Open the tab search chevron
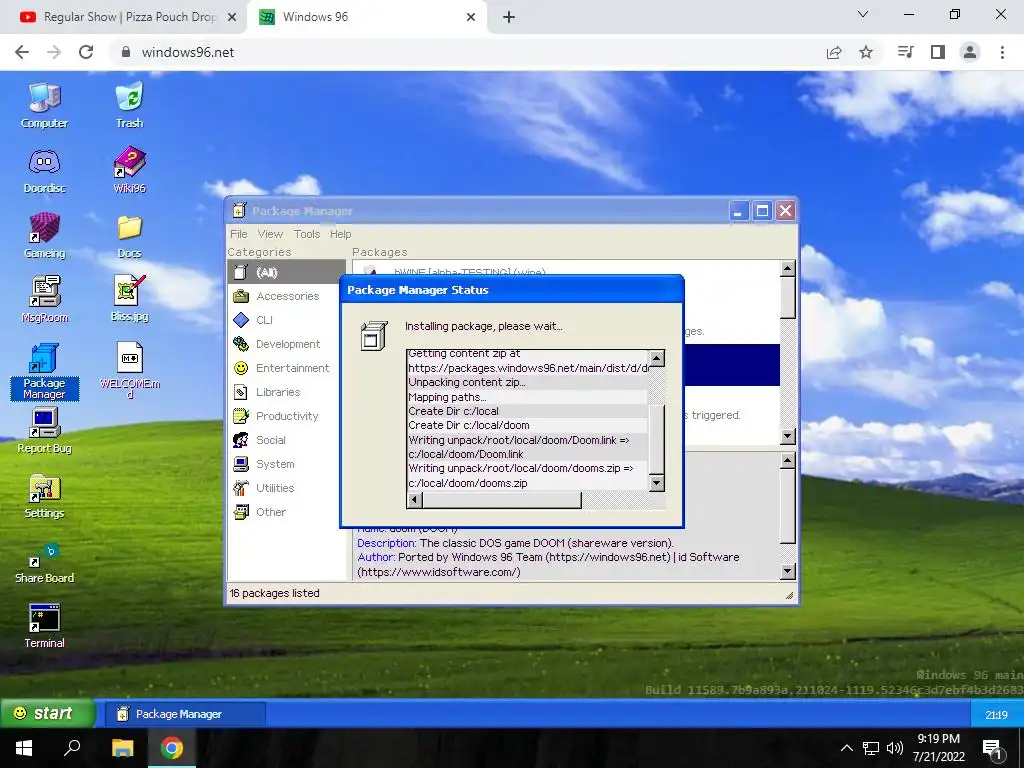 point(863,14)
